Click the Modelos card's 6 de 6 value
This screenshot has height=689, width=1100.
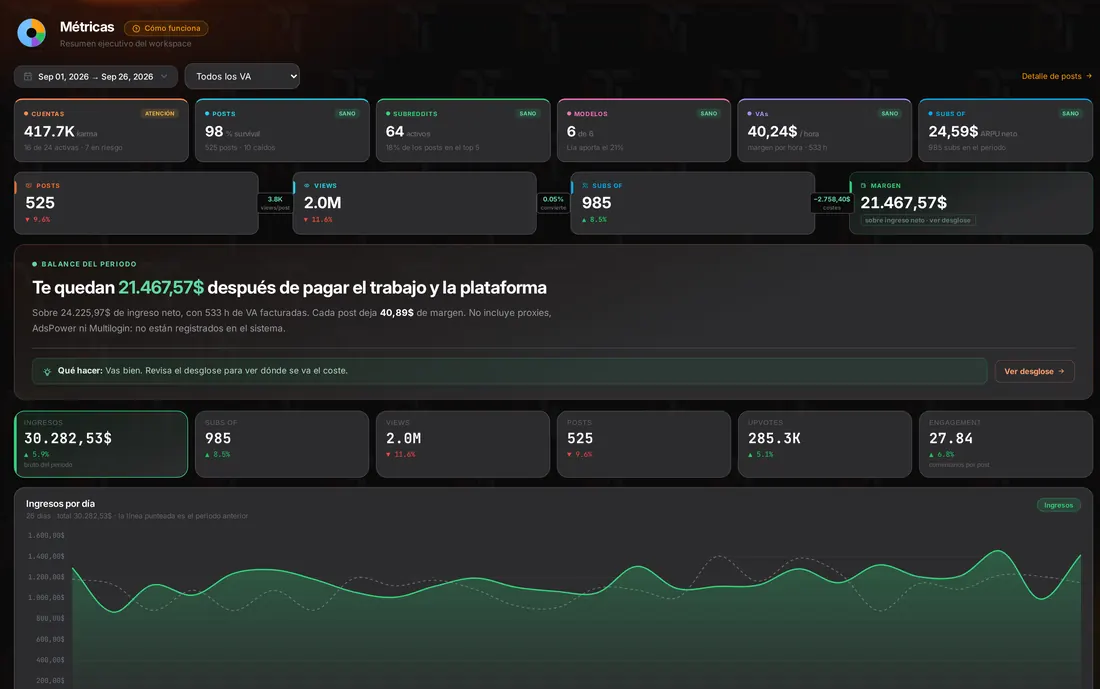(580, 132)
